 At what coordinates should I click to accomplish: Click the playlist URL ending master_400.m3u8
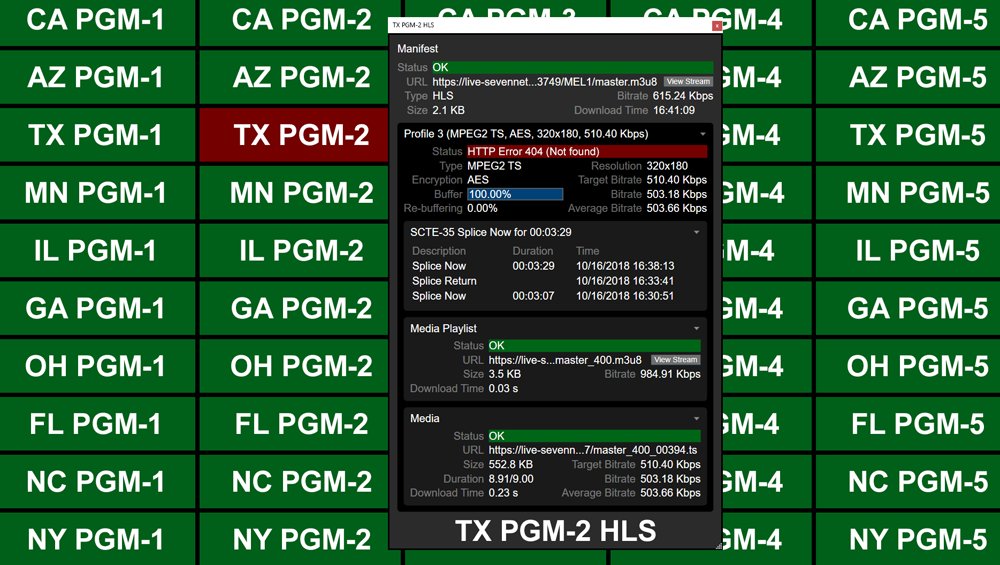[x=565, y=360]
